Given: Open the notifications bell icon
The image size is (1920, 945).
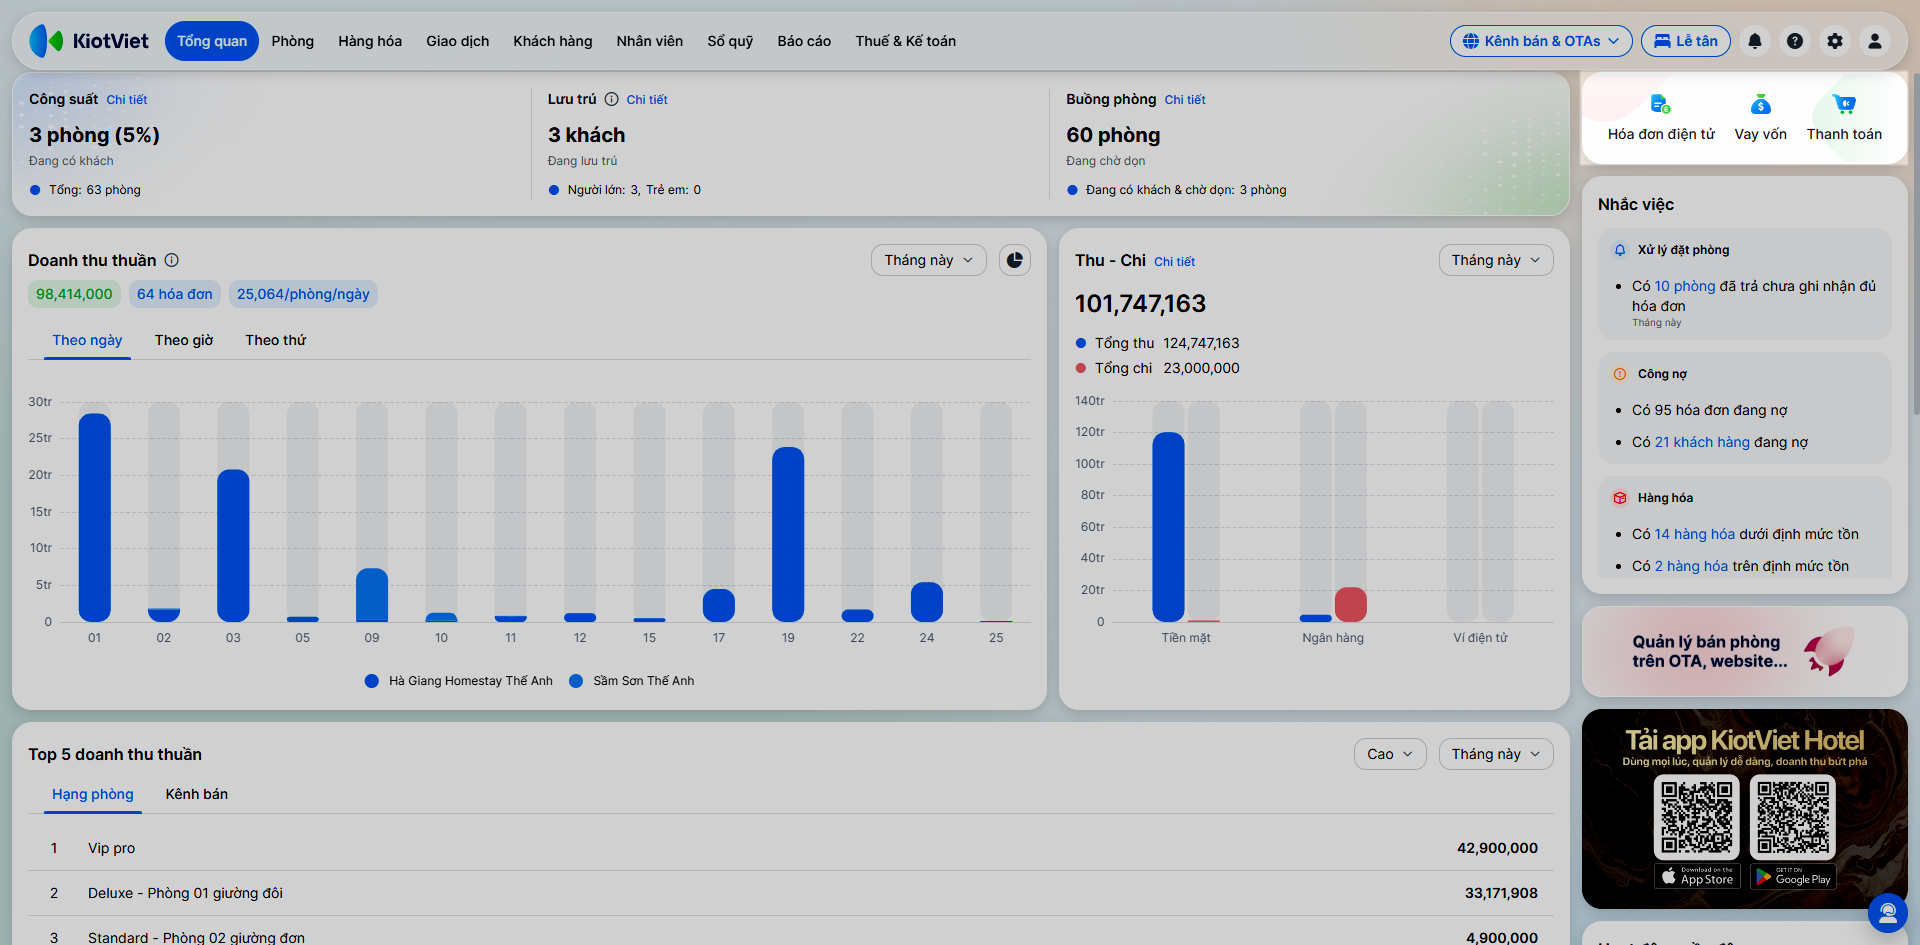Looking at the screenshot, I should [x=1755, y=41].
